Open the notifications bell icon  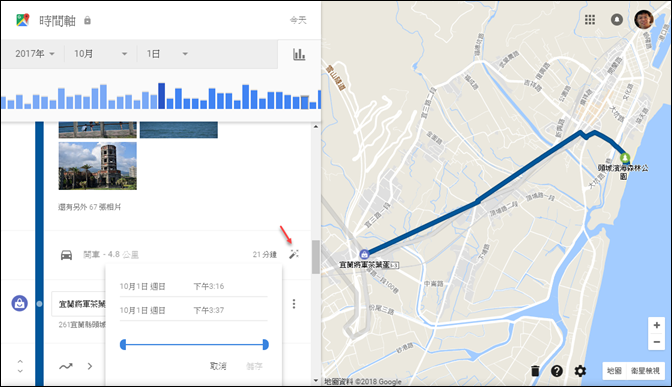tap(617, 19)
